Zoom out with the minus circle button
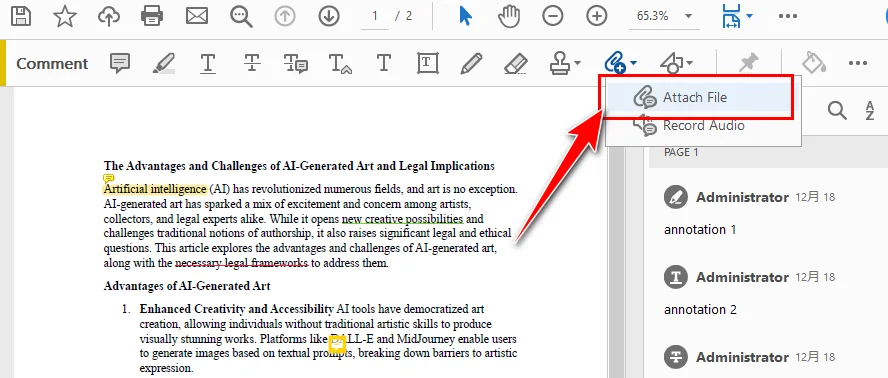 click(553, 16)
